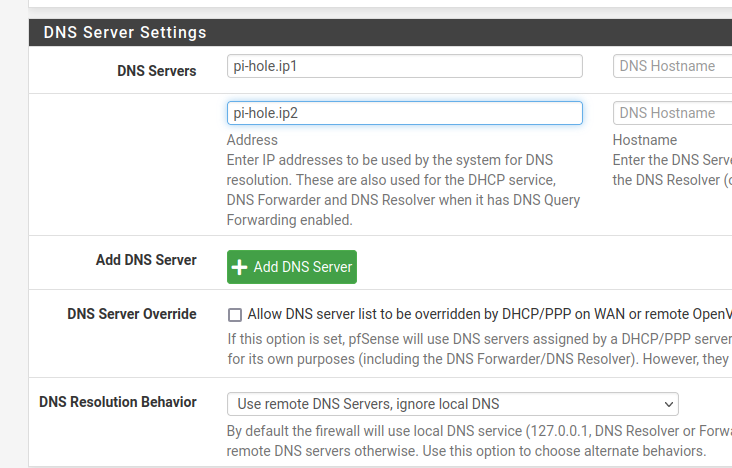Viewport: 732px width, 468px height.
Task: Select the second DNS Hostname input
Action: [672, 113]
